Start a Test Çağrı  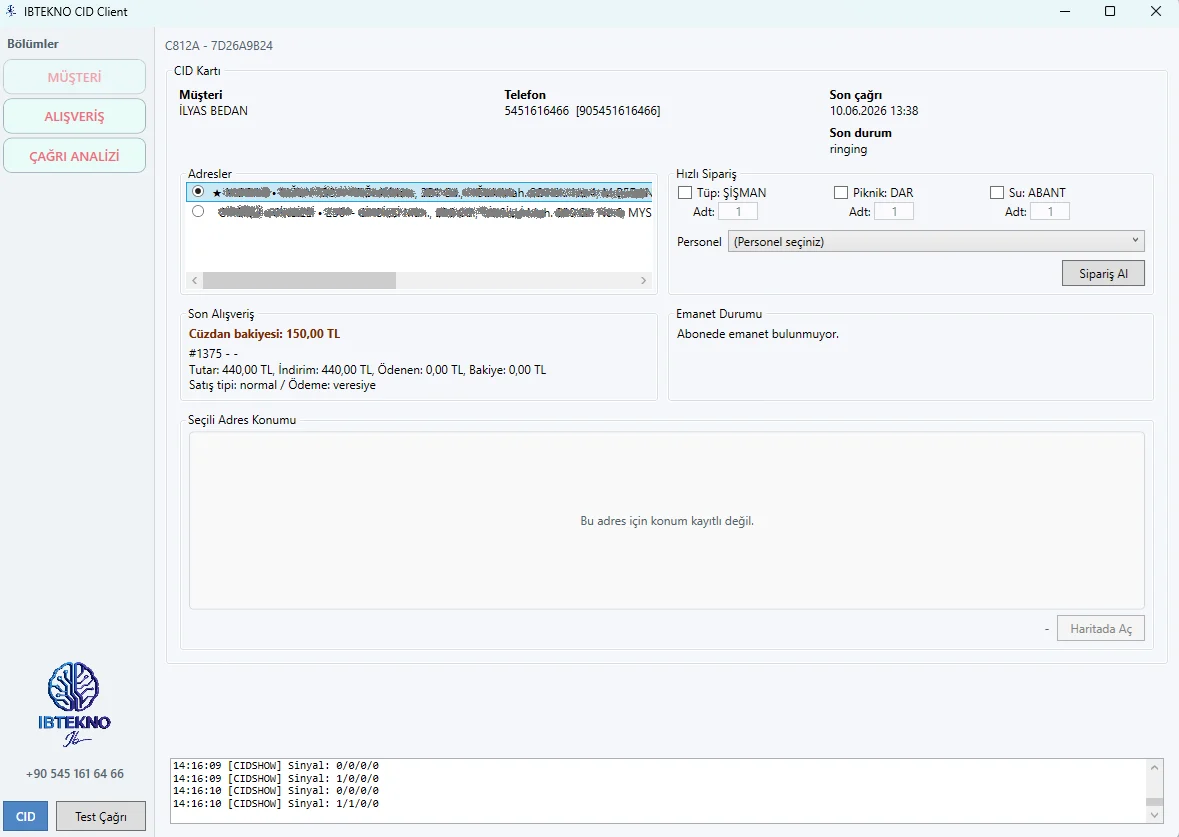(101, 816)
